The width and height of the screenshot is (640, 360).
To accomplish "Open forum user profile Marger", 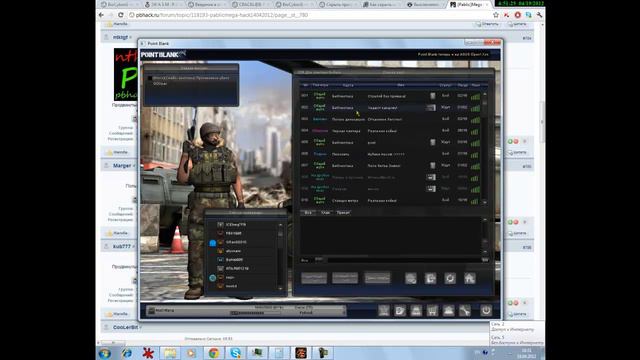I will click(x=122, y=166).
